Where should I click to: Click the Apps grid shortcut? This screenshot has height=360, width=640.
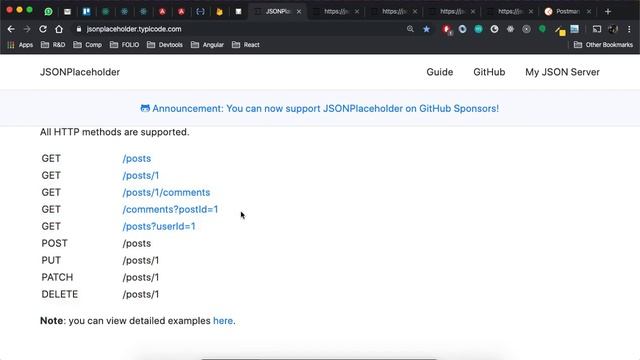coord(20,45)
